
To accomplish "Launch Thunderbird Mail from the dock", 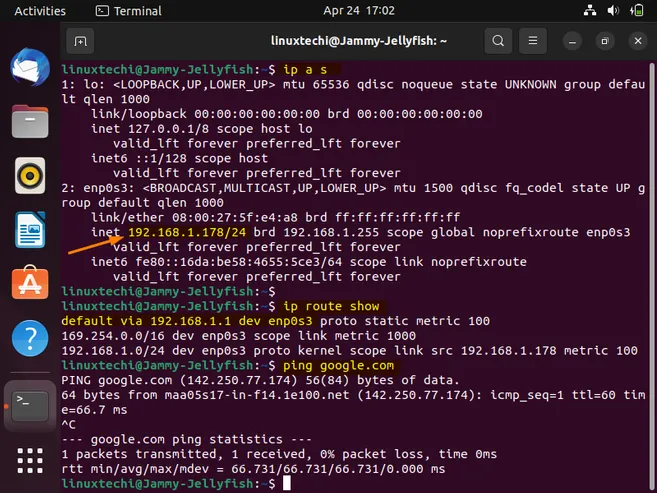I will 30,68.
